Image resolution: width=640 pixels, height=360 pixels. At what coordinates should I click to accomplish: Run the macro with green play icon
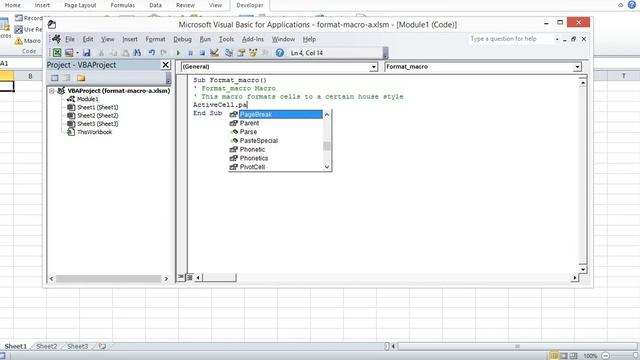(x=178, y=53)
